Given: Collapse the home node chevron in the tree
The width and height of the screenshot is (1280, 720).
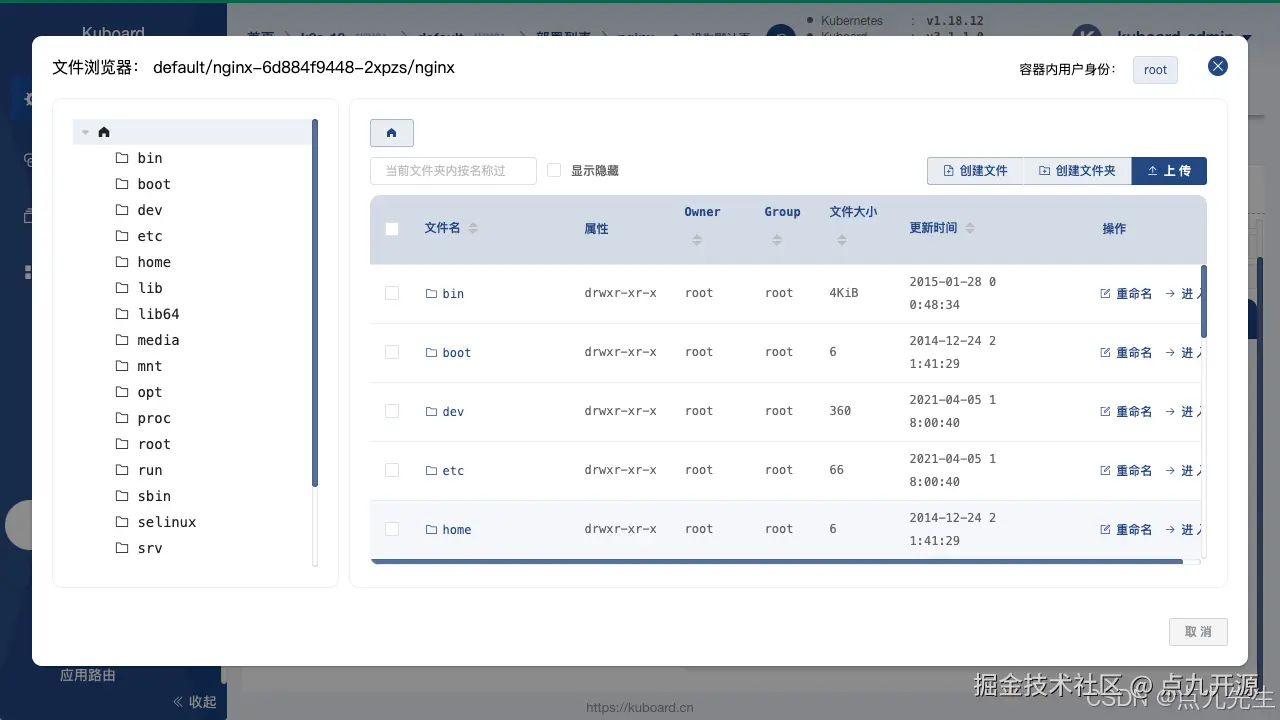Looking at the screenshot, I should [85, 131].
